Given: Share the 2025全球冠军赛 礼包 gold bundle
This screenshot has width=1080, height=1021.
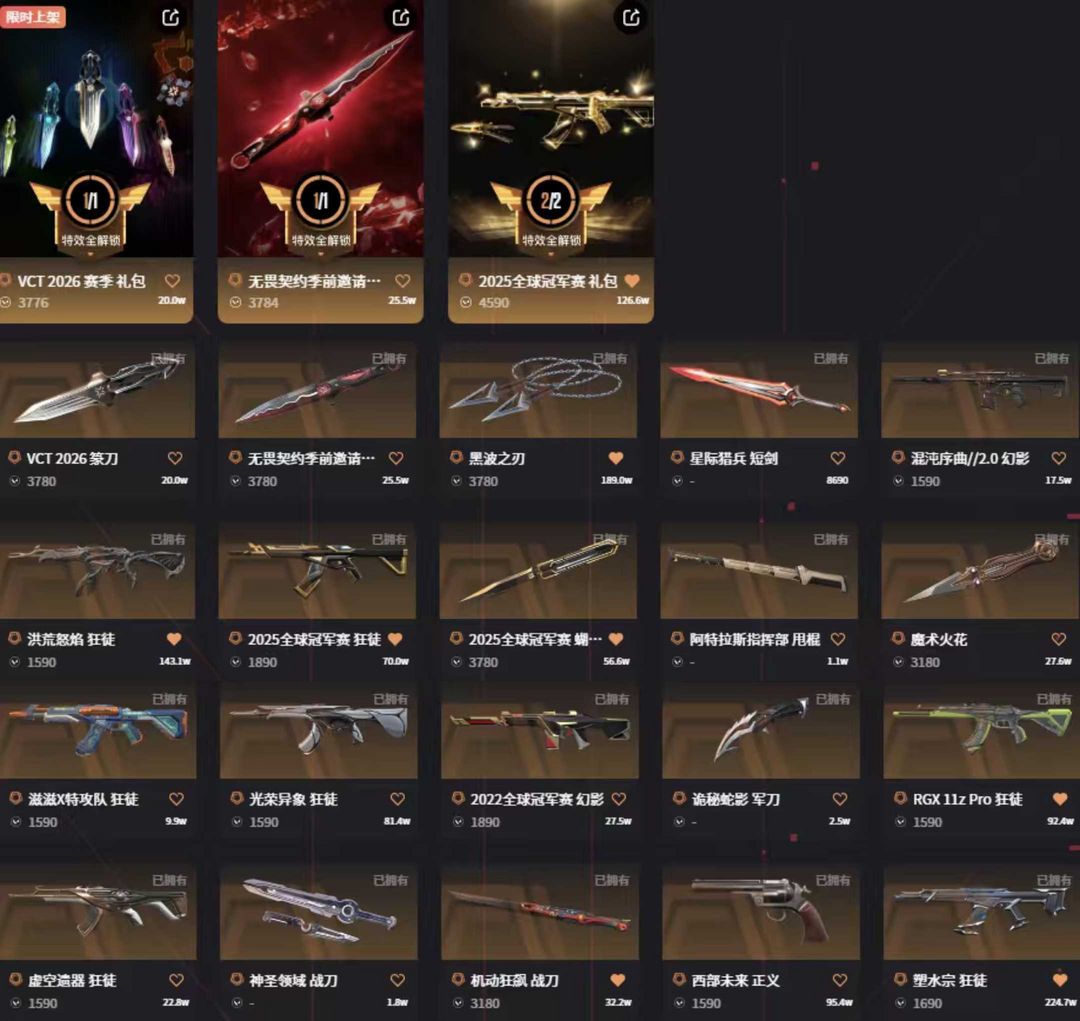Looking at the screenshot, I should coord(631,17).
